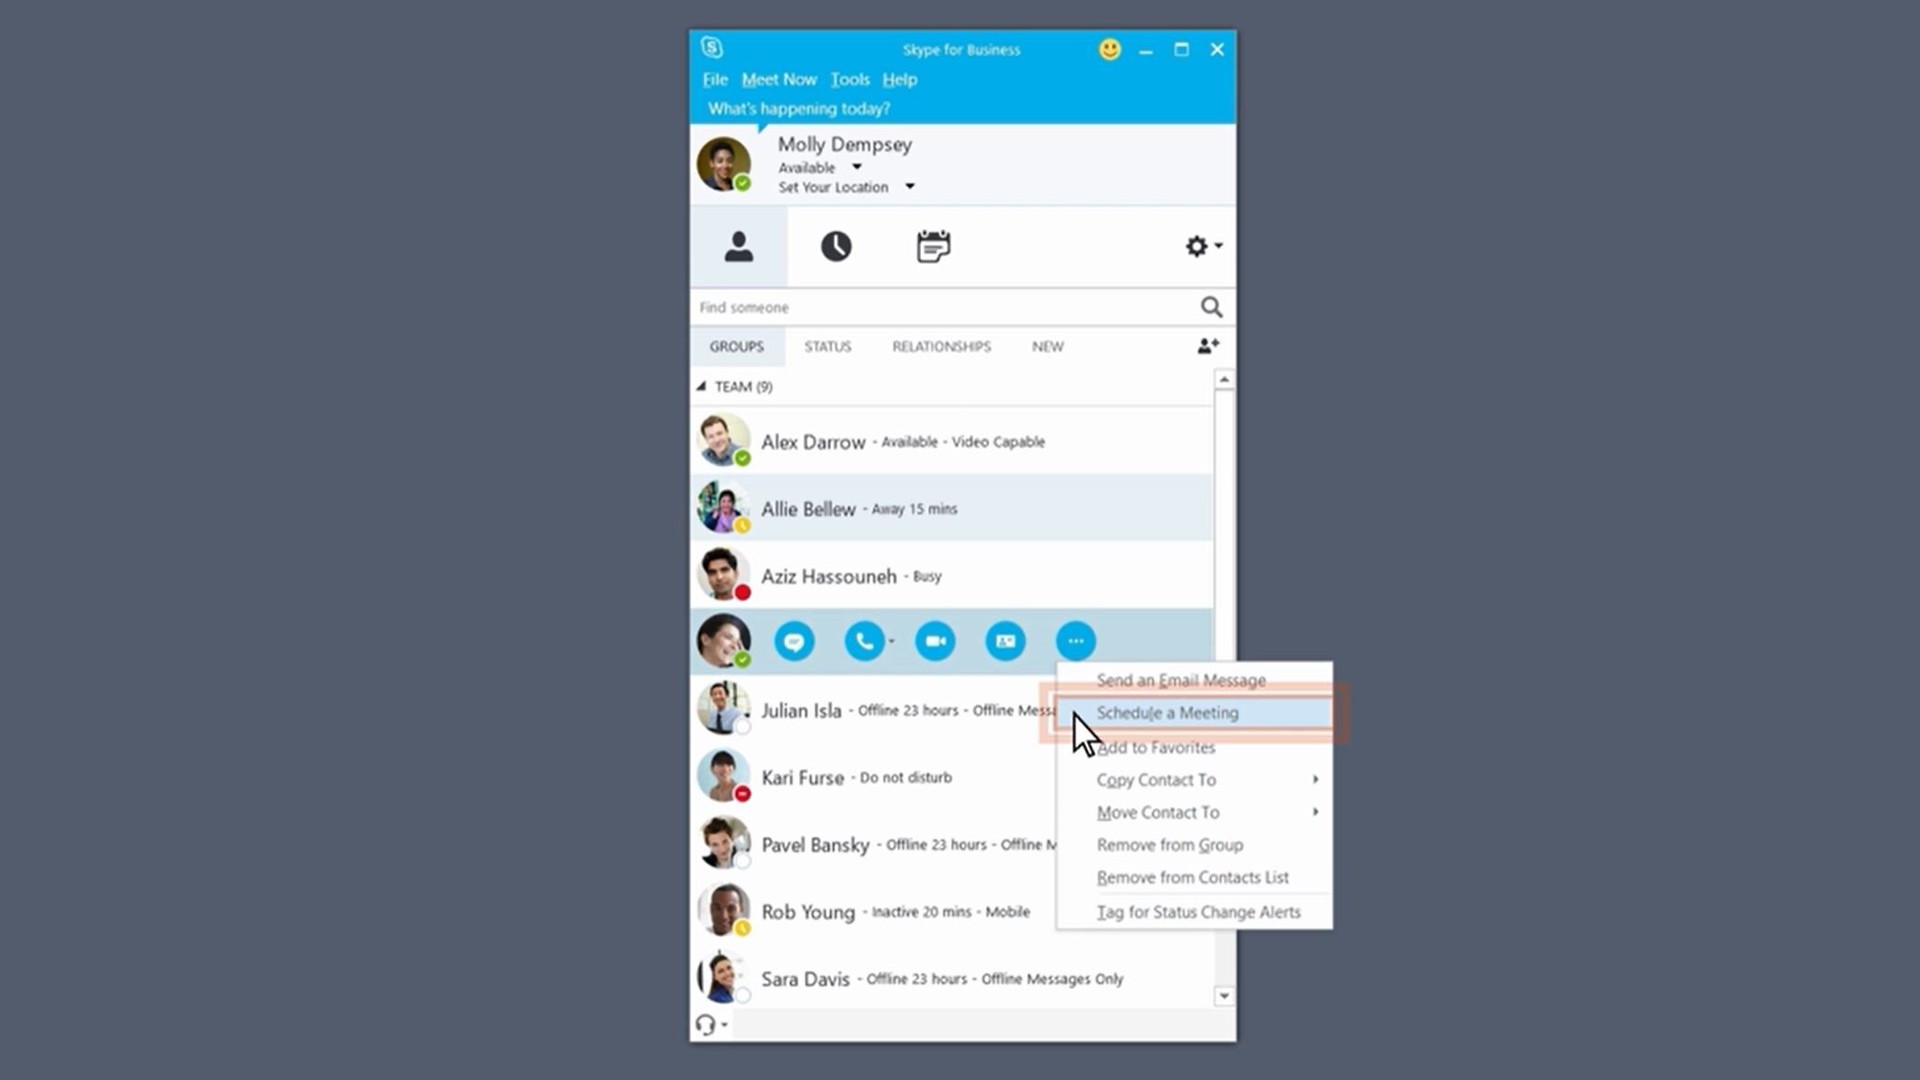Image resolution: width=1920 pixels, height=1080 pixels.
Task: Toggle Available status dropdown
Action: click(x=857, y=166)
